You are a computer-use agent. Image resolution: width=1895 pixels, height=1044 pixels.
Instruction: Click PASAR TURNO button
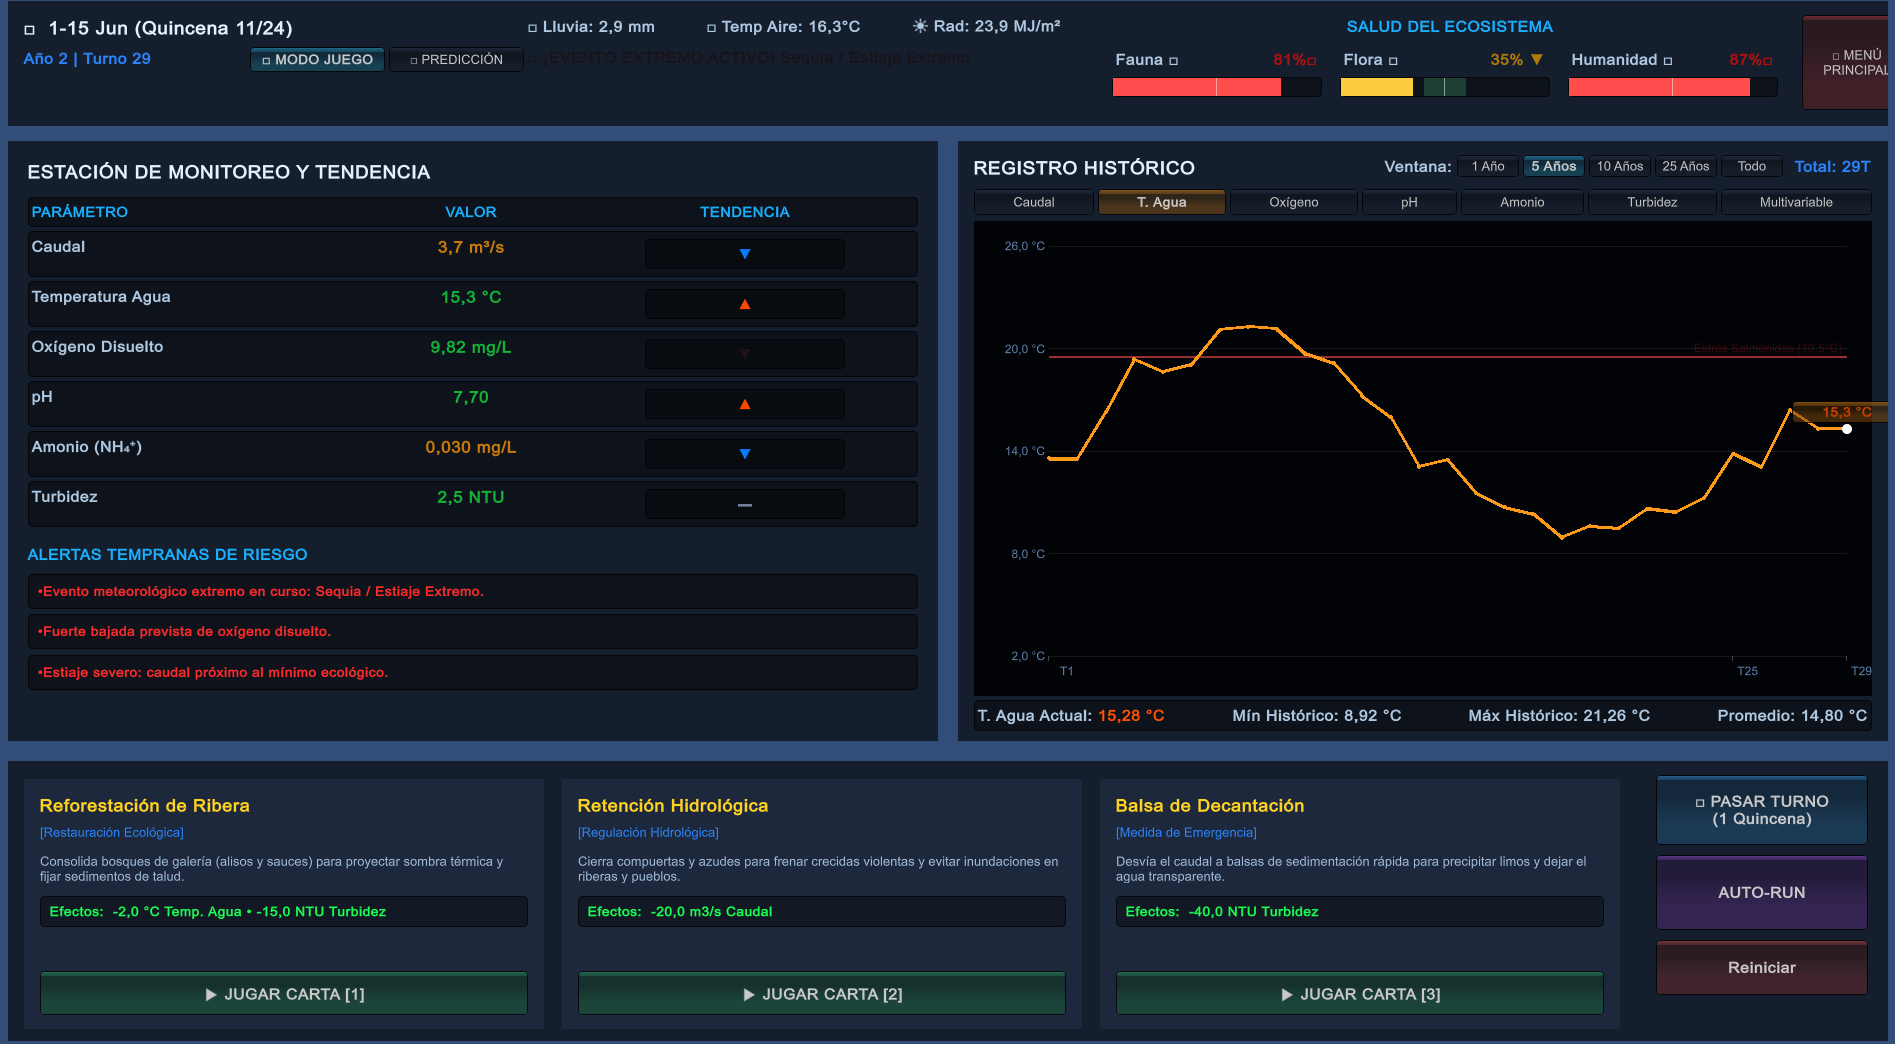1761,810
